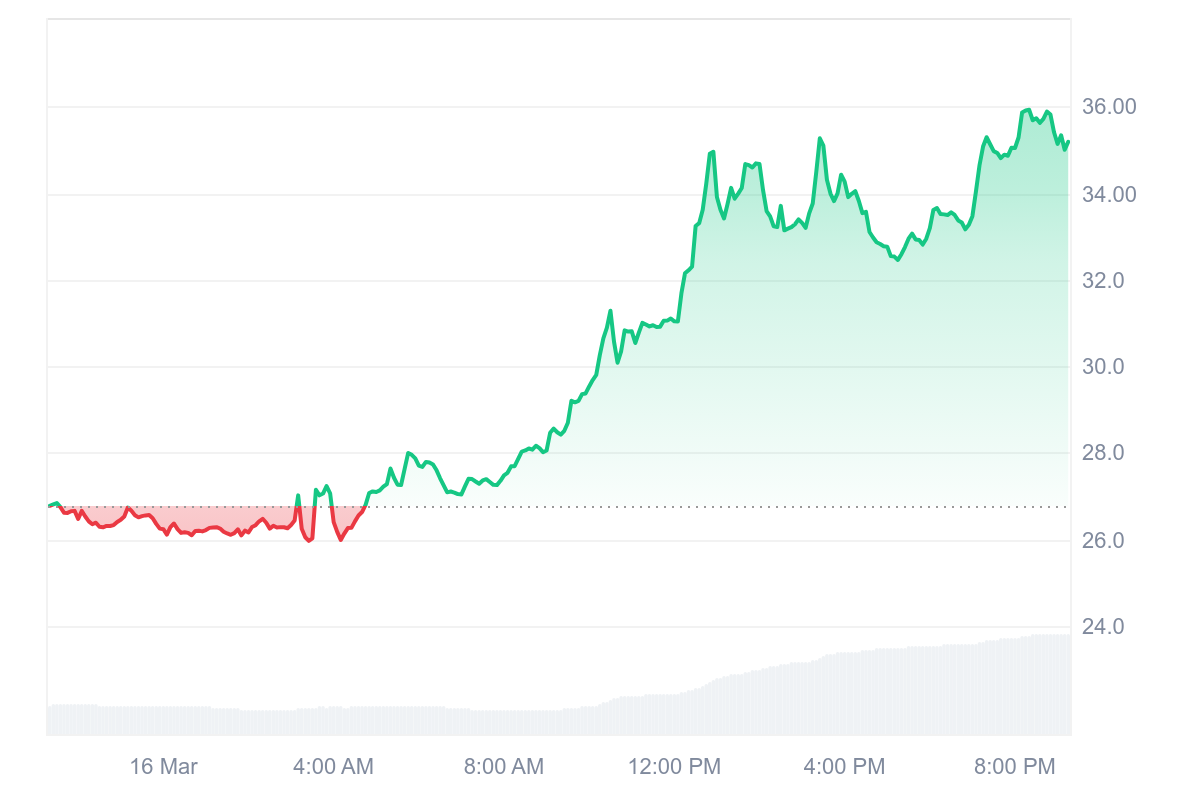Click the price line's final point at right edge
This screenshot has height=800, width=1200.
(1069, 142)
